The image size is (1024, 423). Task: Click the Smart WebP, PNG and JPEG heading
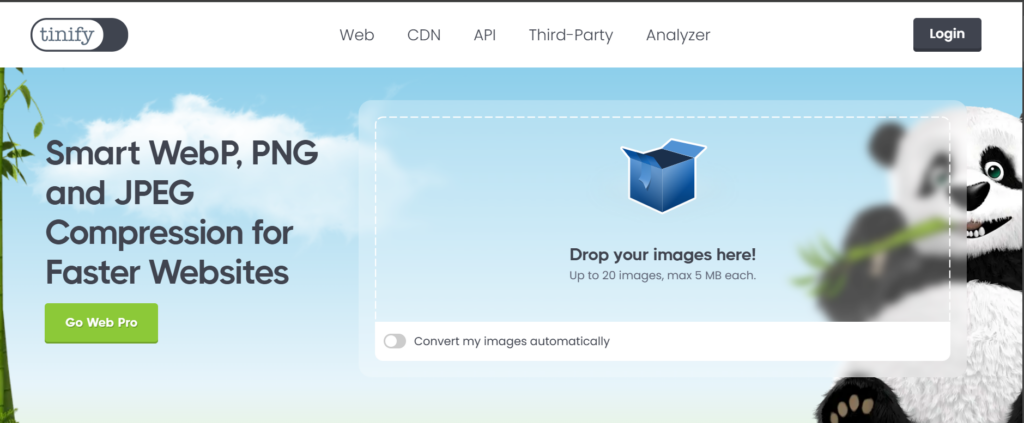(182, 213)
